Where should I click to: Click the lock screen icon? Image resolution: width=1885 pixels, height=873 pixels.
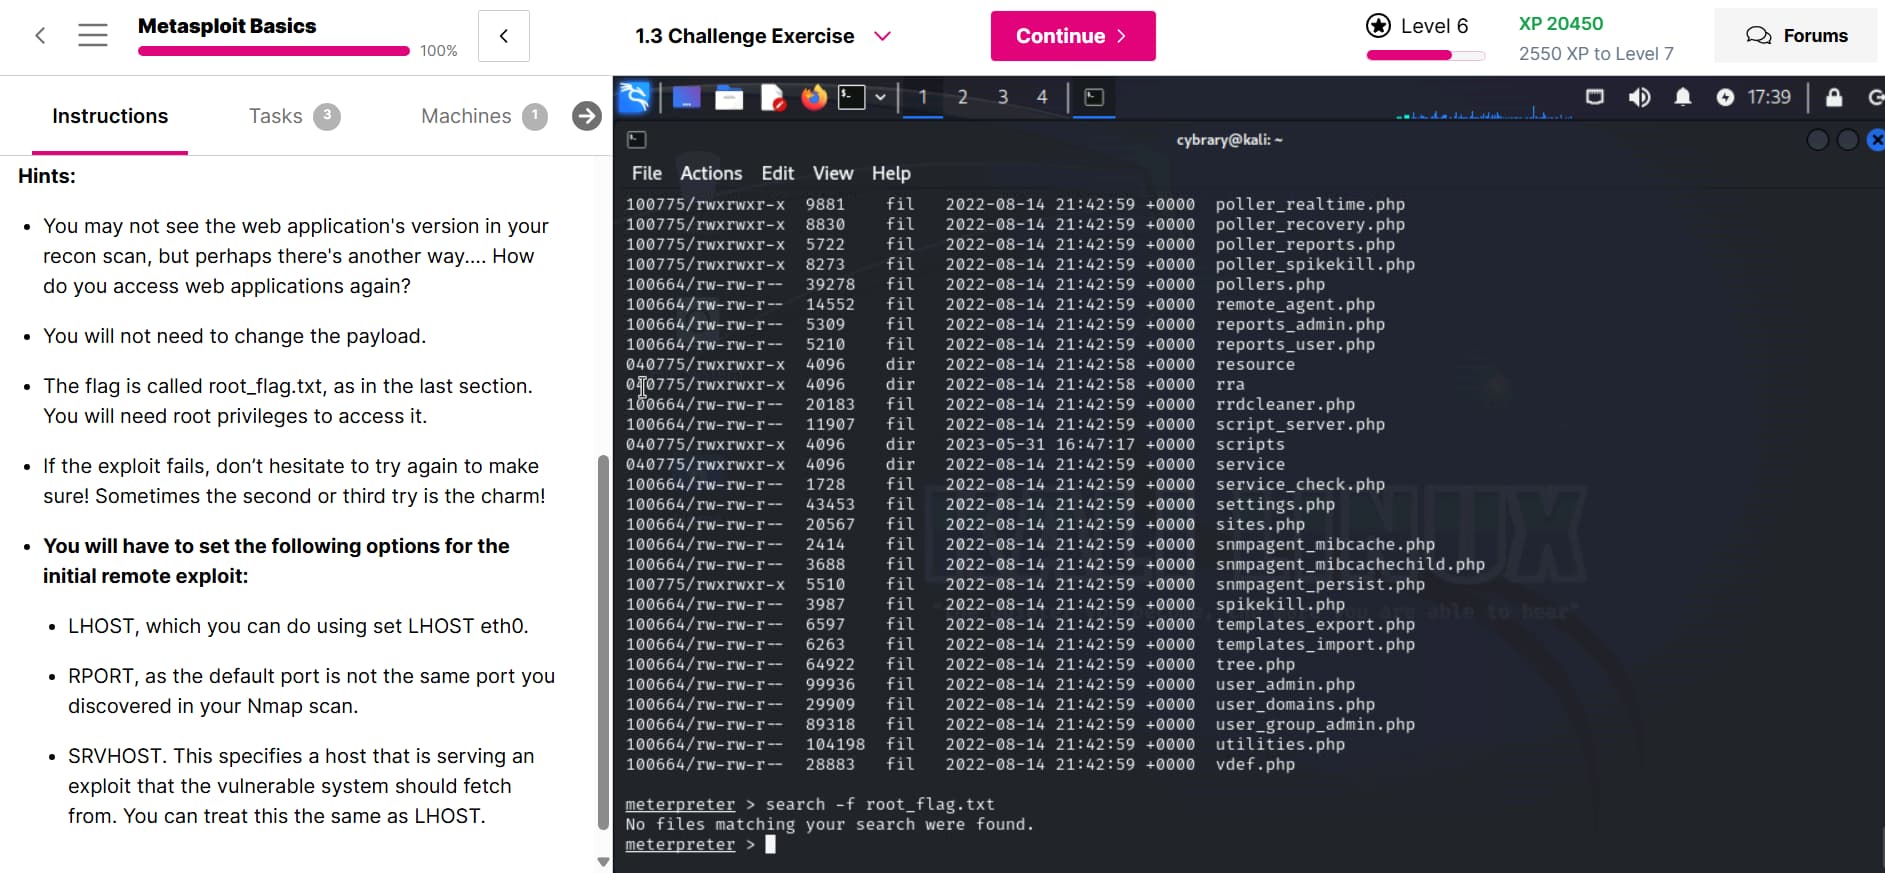[x=1833, y=97]
